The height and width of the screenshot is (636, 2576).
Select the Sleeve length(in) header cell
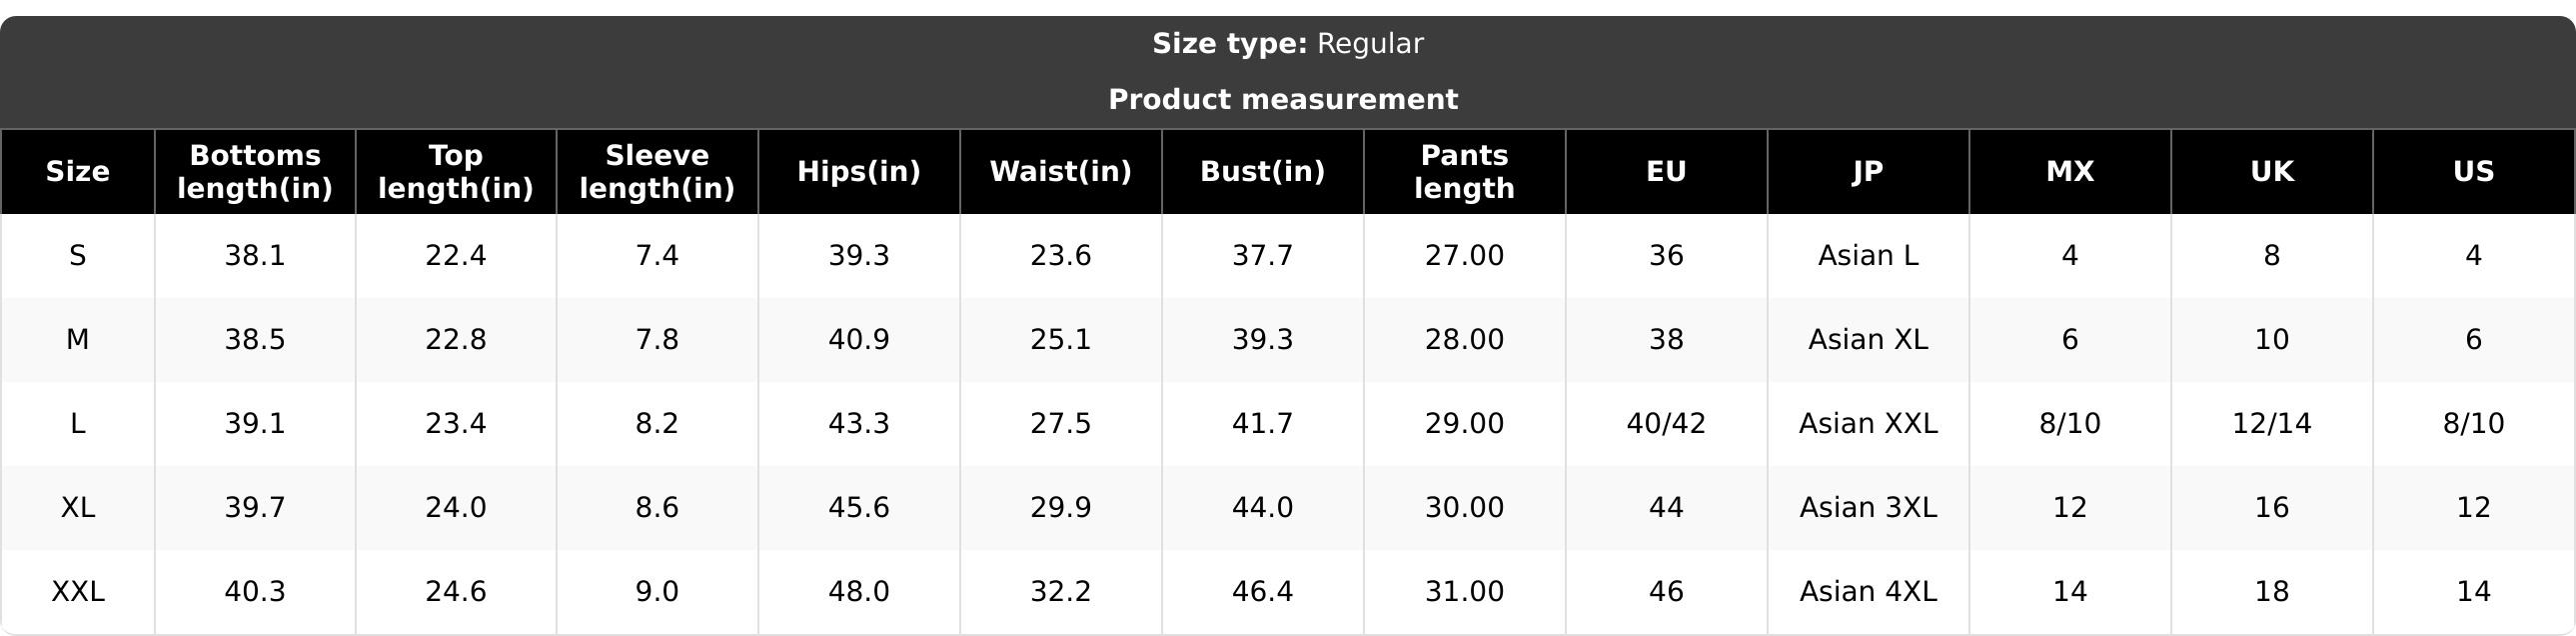coord(657,171)
